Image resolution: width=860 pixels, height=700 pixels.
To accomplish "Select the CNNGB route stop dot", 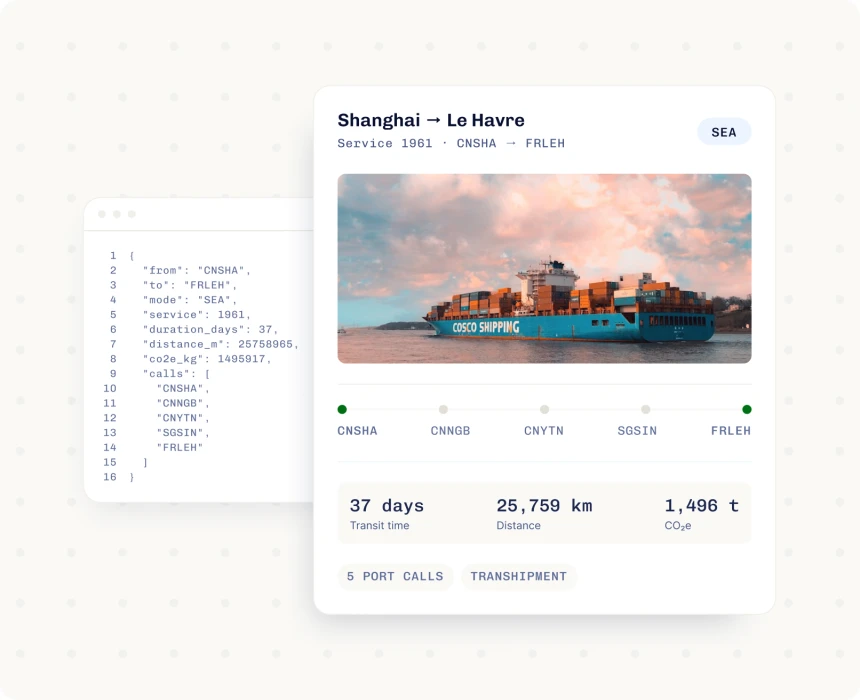I will pos(443,409).
